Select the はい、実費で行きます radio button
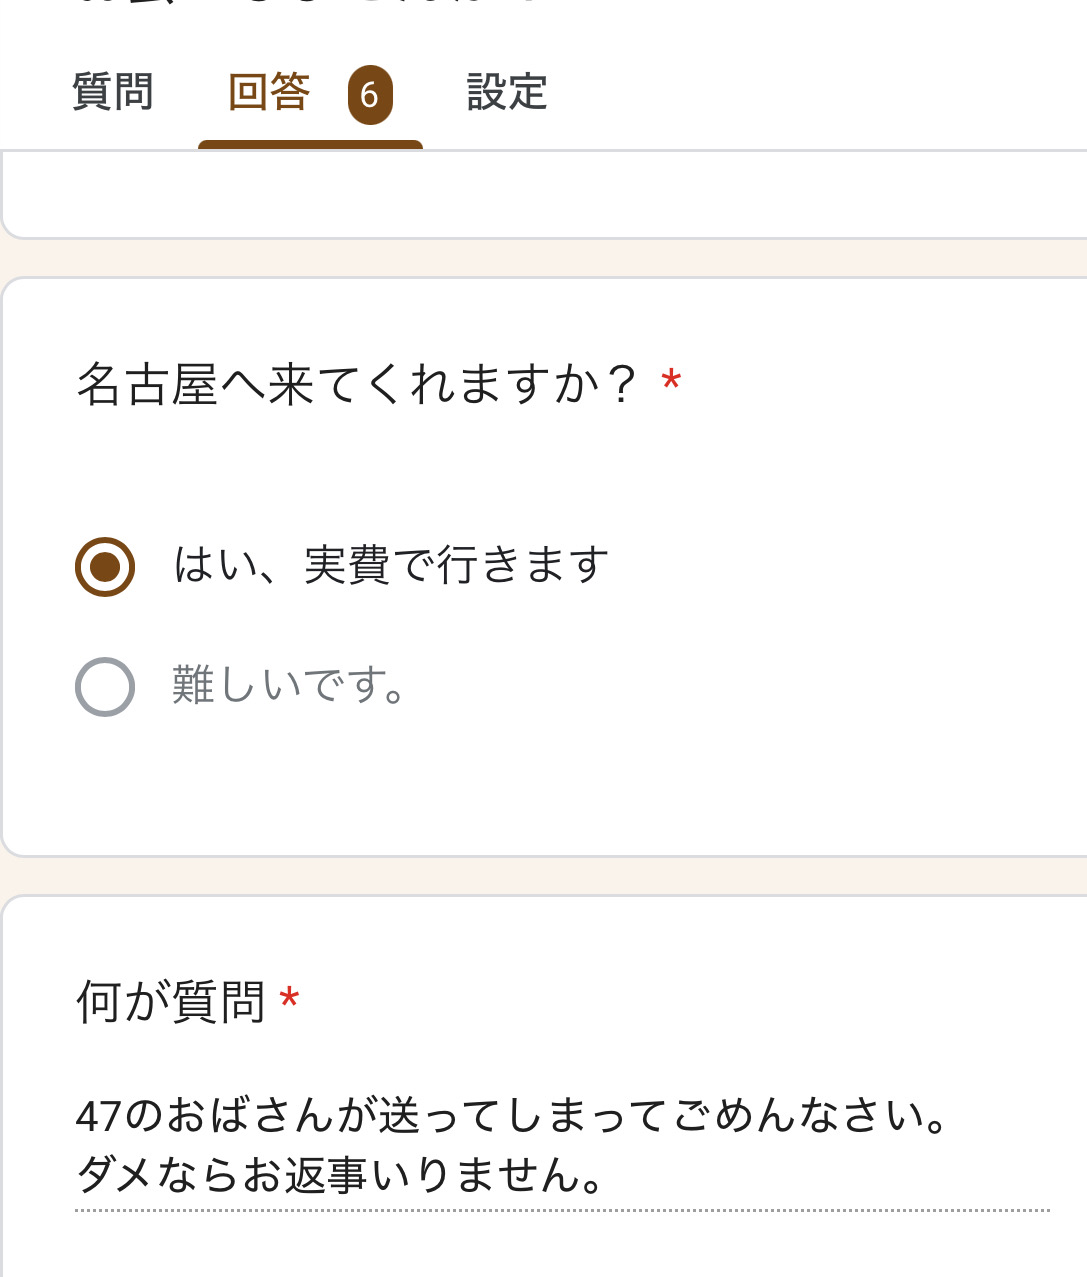Screen dimensions: 1087x1277 tap(105, 567)
